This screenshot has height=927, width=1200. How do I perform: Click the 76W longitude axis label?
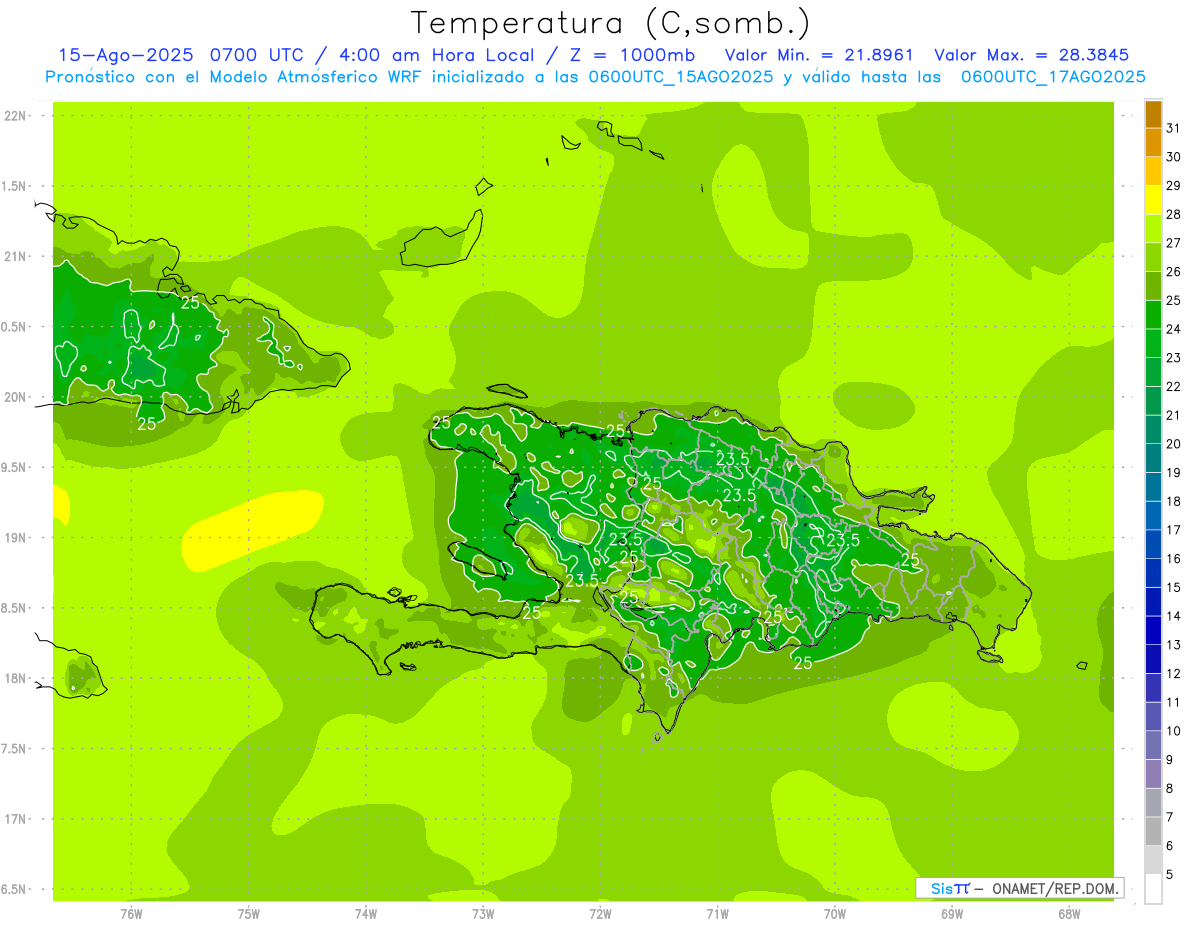pyautogui.click(x=132, y=913)
